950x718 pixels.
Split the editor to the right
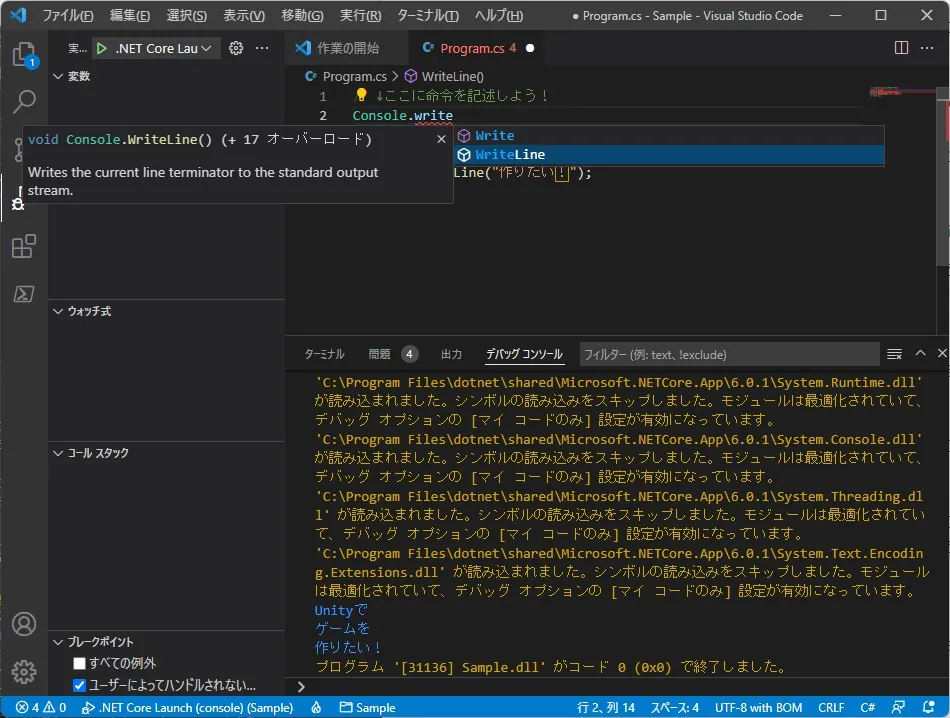(x=901, y=48)
